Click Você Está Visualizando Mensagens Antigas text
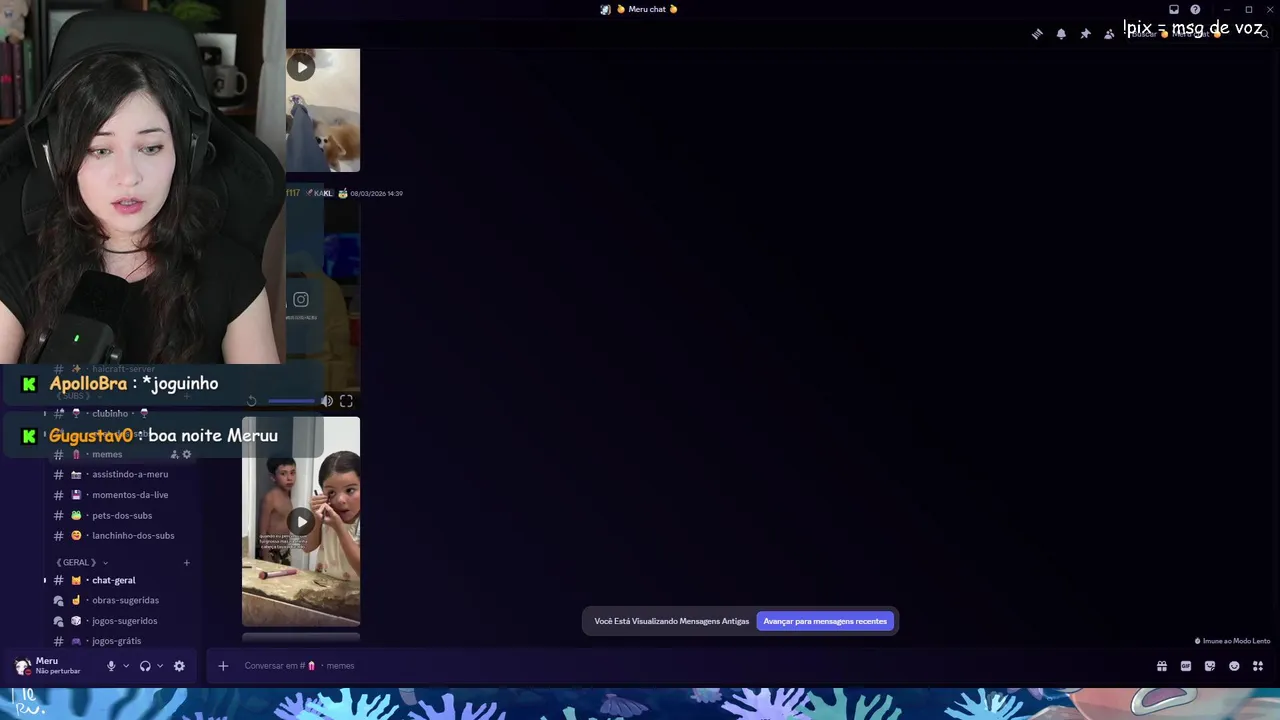Viewport: 1280px width, 720px height. 671,621
